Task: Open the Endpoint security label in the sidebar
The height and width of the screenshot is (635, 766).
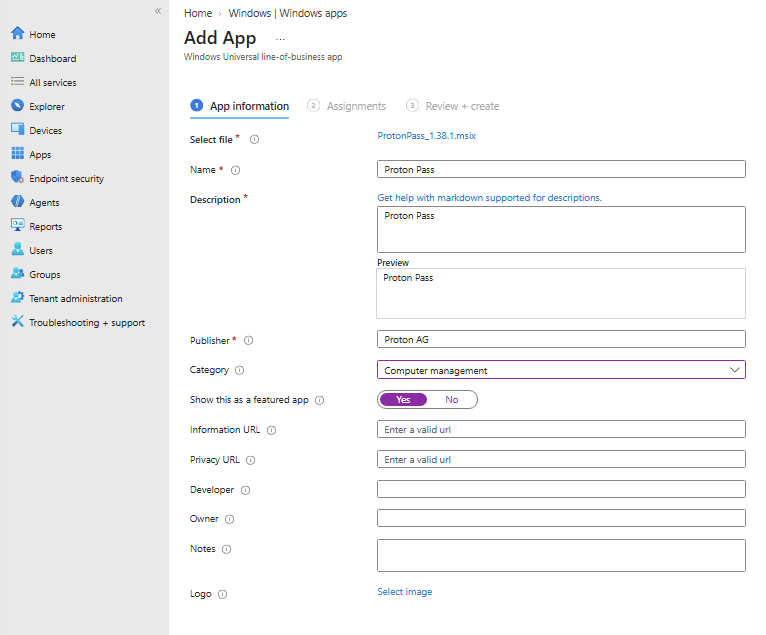Action: (x=66, y=179)
